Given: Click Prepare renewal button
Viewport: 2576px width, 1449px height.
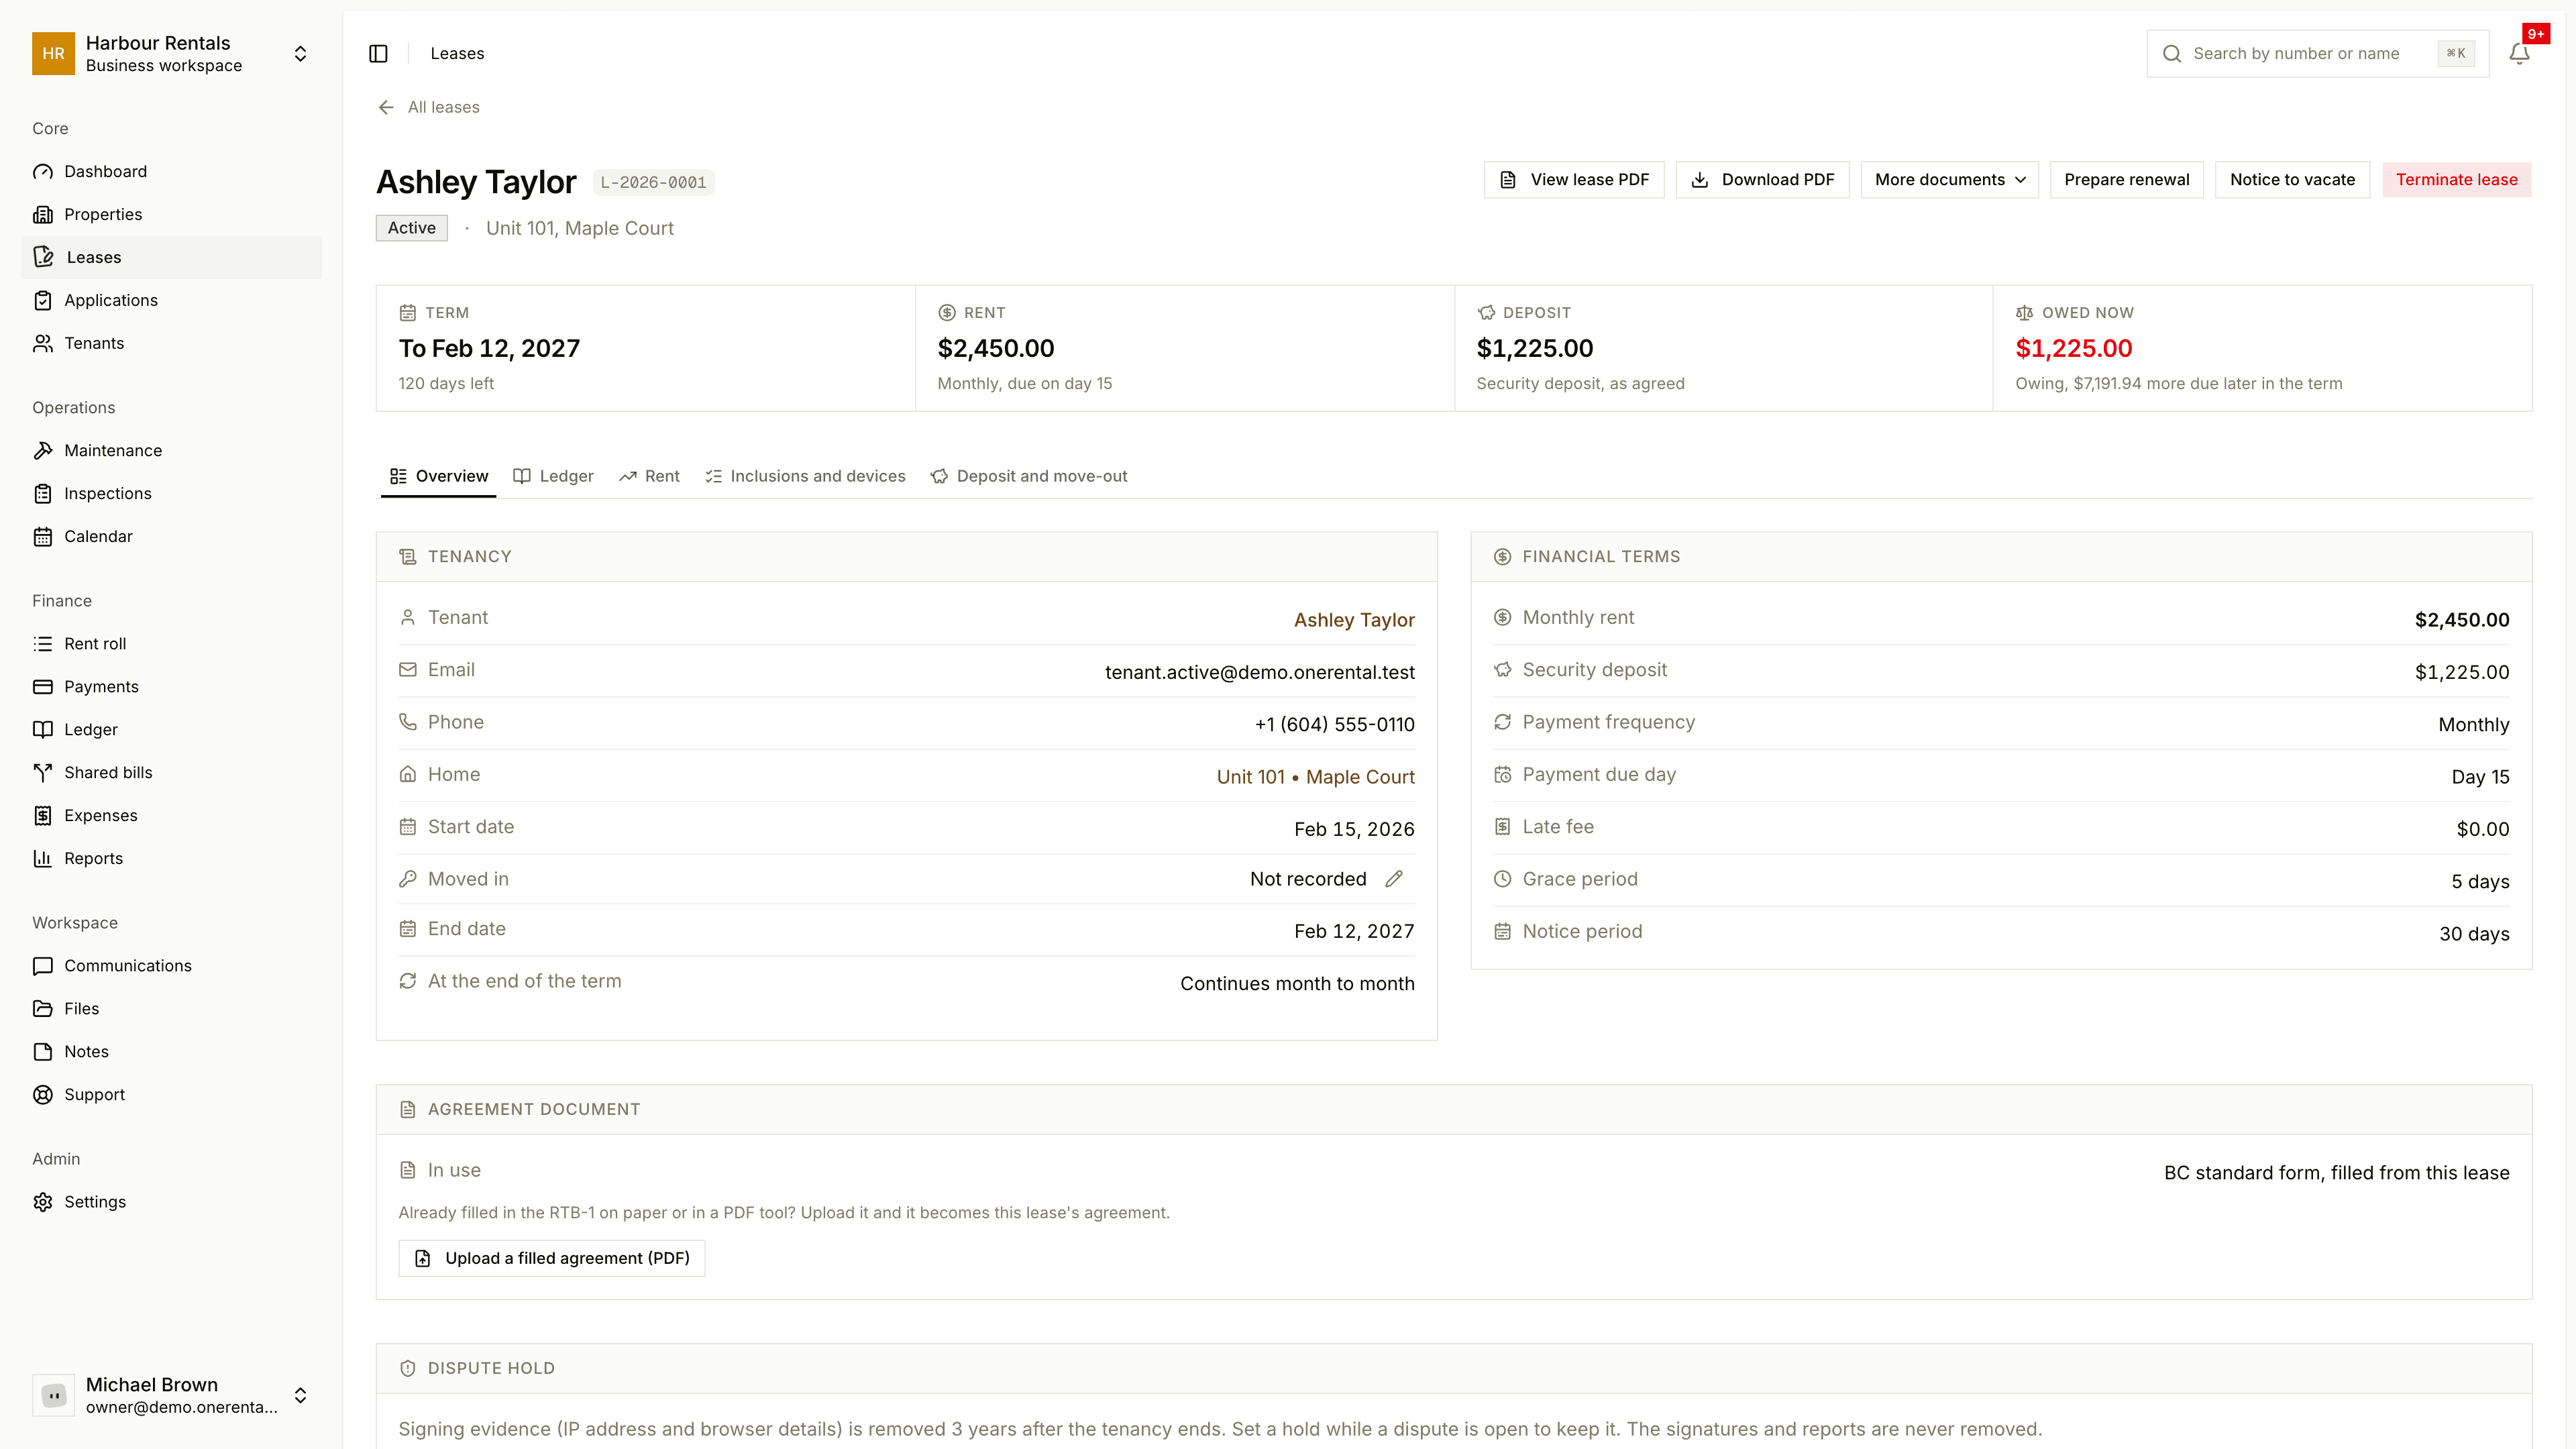Looking at the screenshot, I should pos(2126,180).
